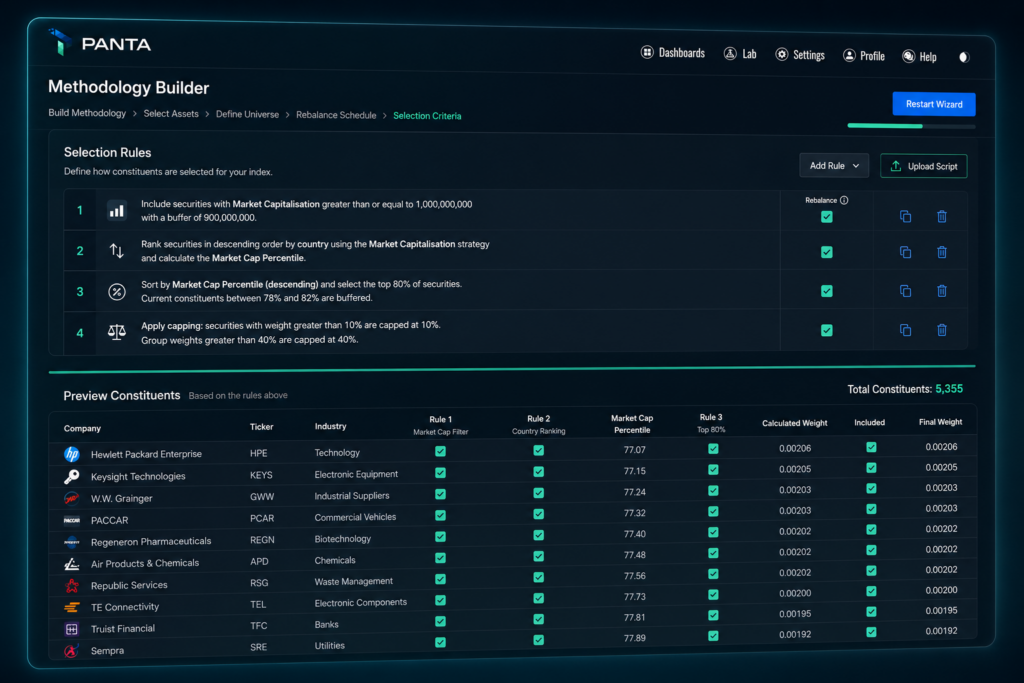
Task: Delete rule 2 with trash icon
Action: point(942,252)
